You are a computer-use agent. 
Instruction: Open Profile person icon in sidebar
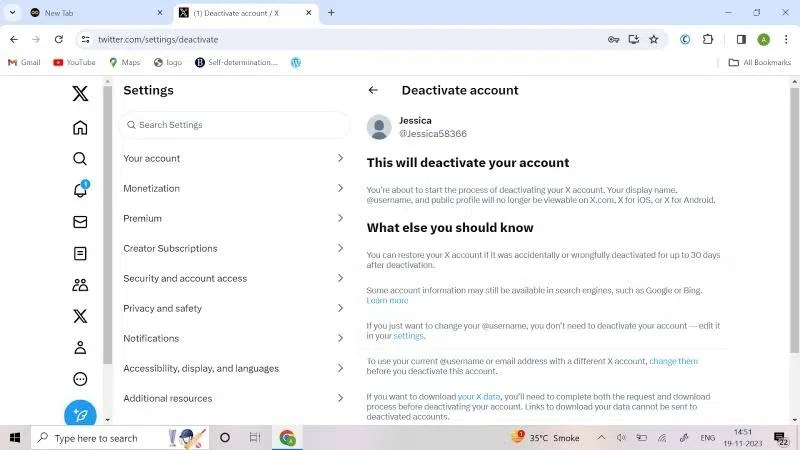80,348
